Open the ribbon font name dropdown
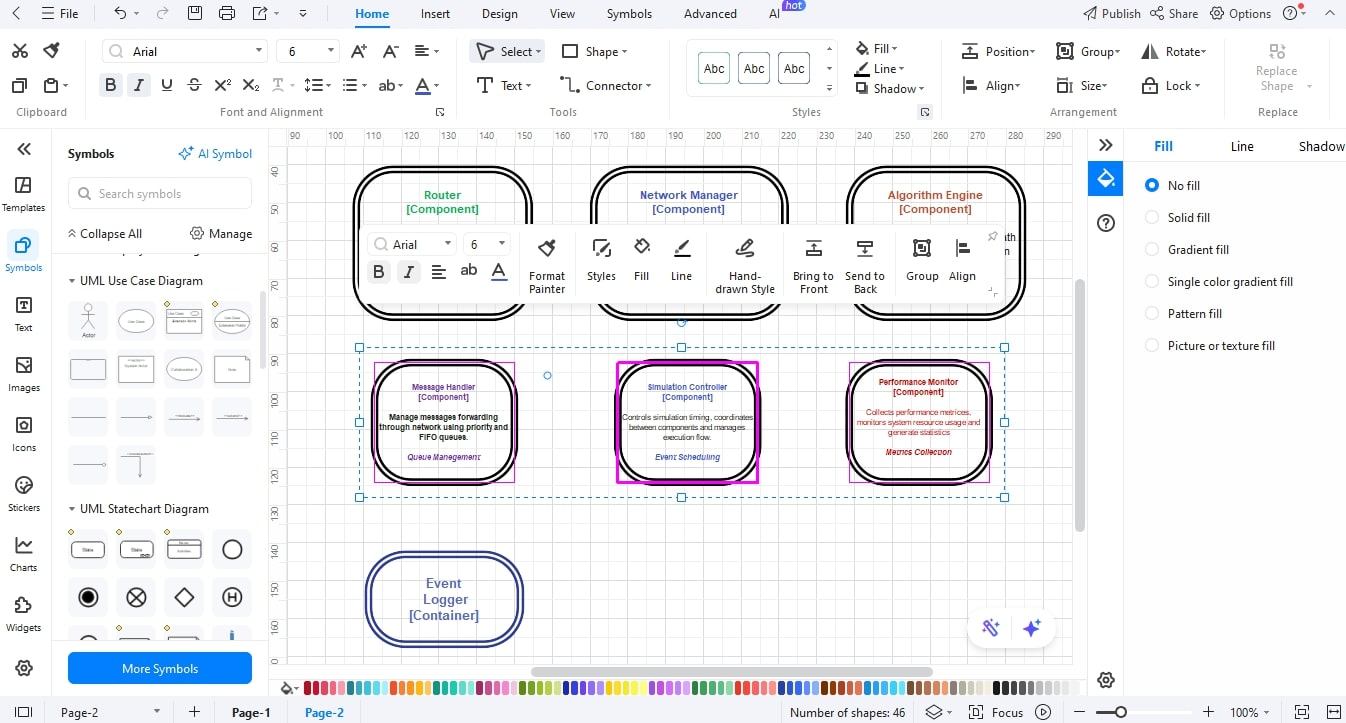 pos(259,51)
